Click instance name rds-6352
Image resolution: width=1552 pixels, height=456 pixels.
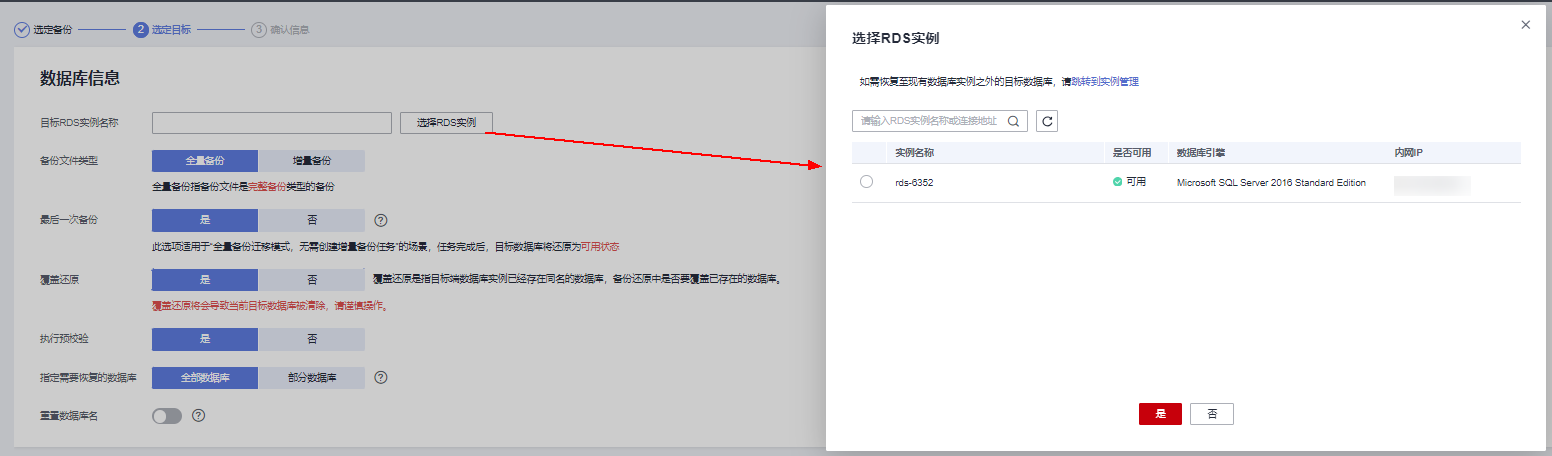point(914,183)
